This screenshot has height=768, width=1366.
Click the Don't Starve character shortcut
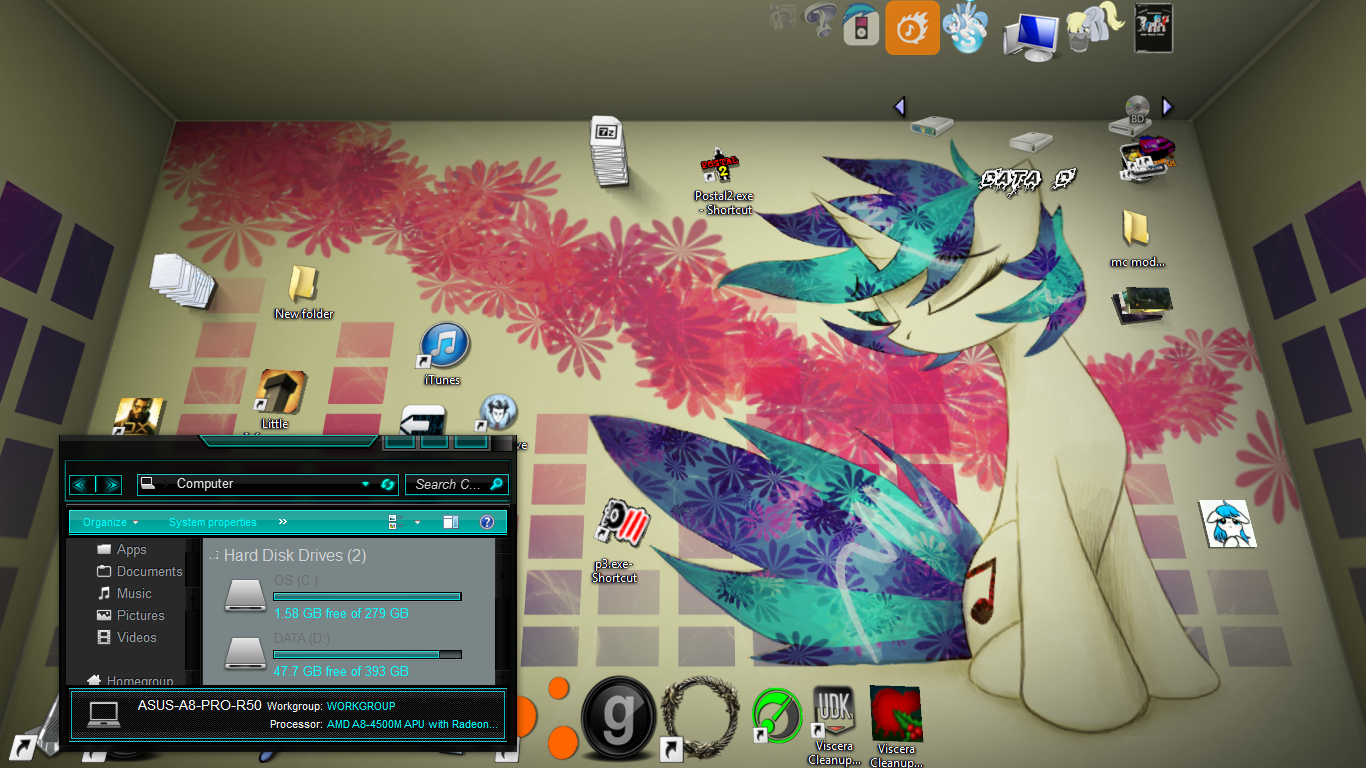(497, 414)
